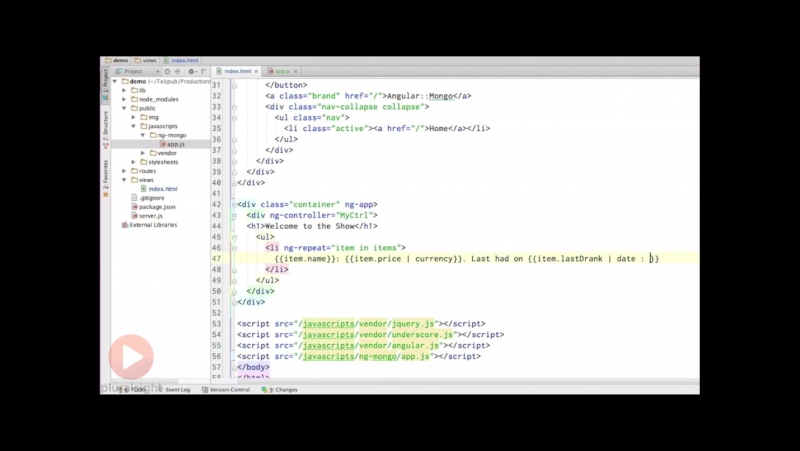Click the demo breadcrumb
Image resolution: width=800 pixels, height=451 pixels.
point(117,60)
